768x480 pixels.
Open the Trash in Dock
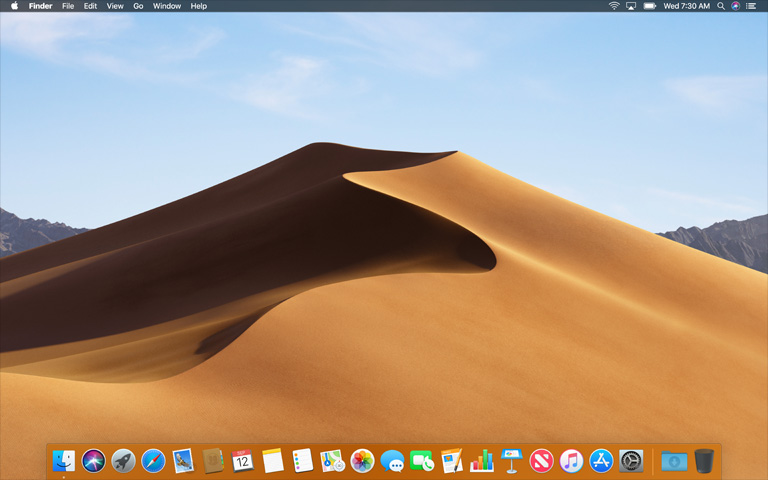pyautogui.click(x=704, y=461)
